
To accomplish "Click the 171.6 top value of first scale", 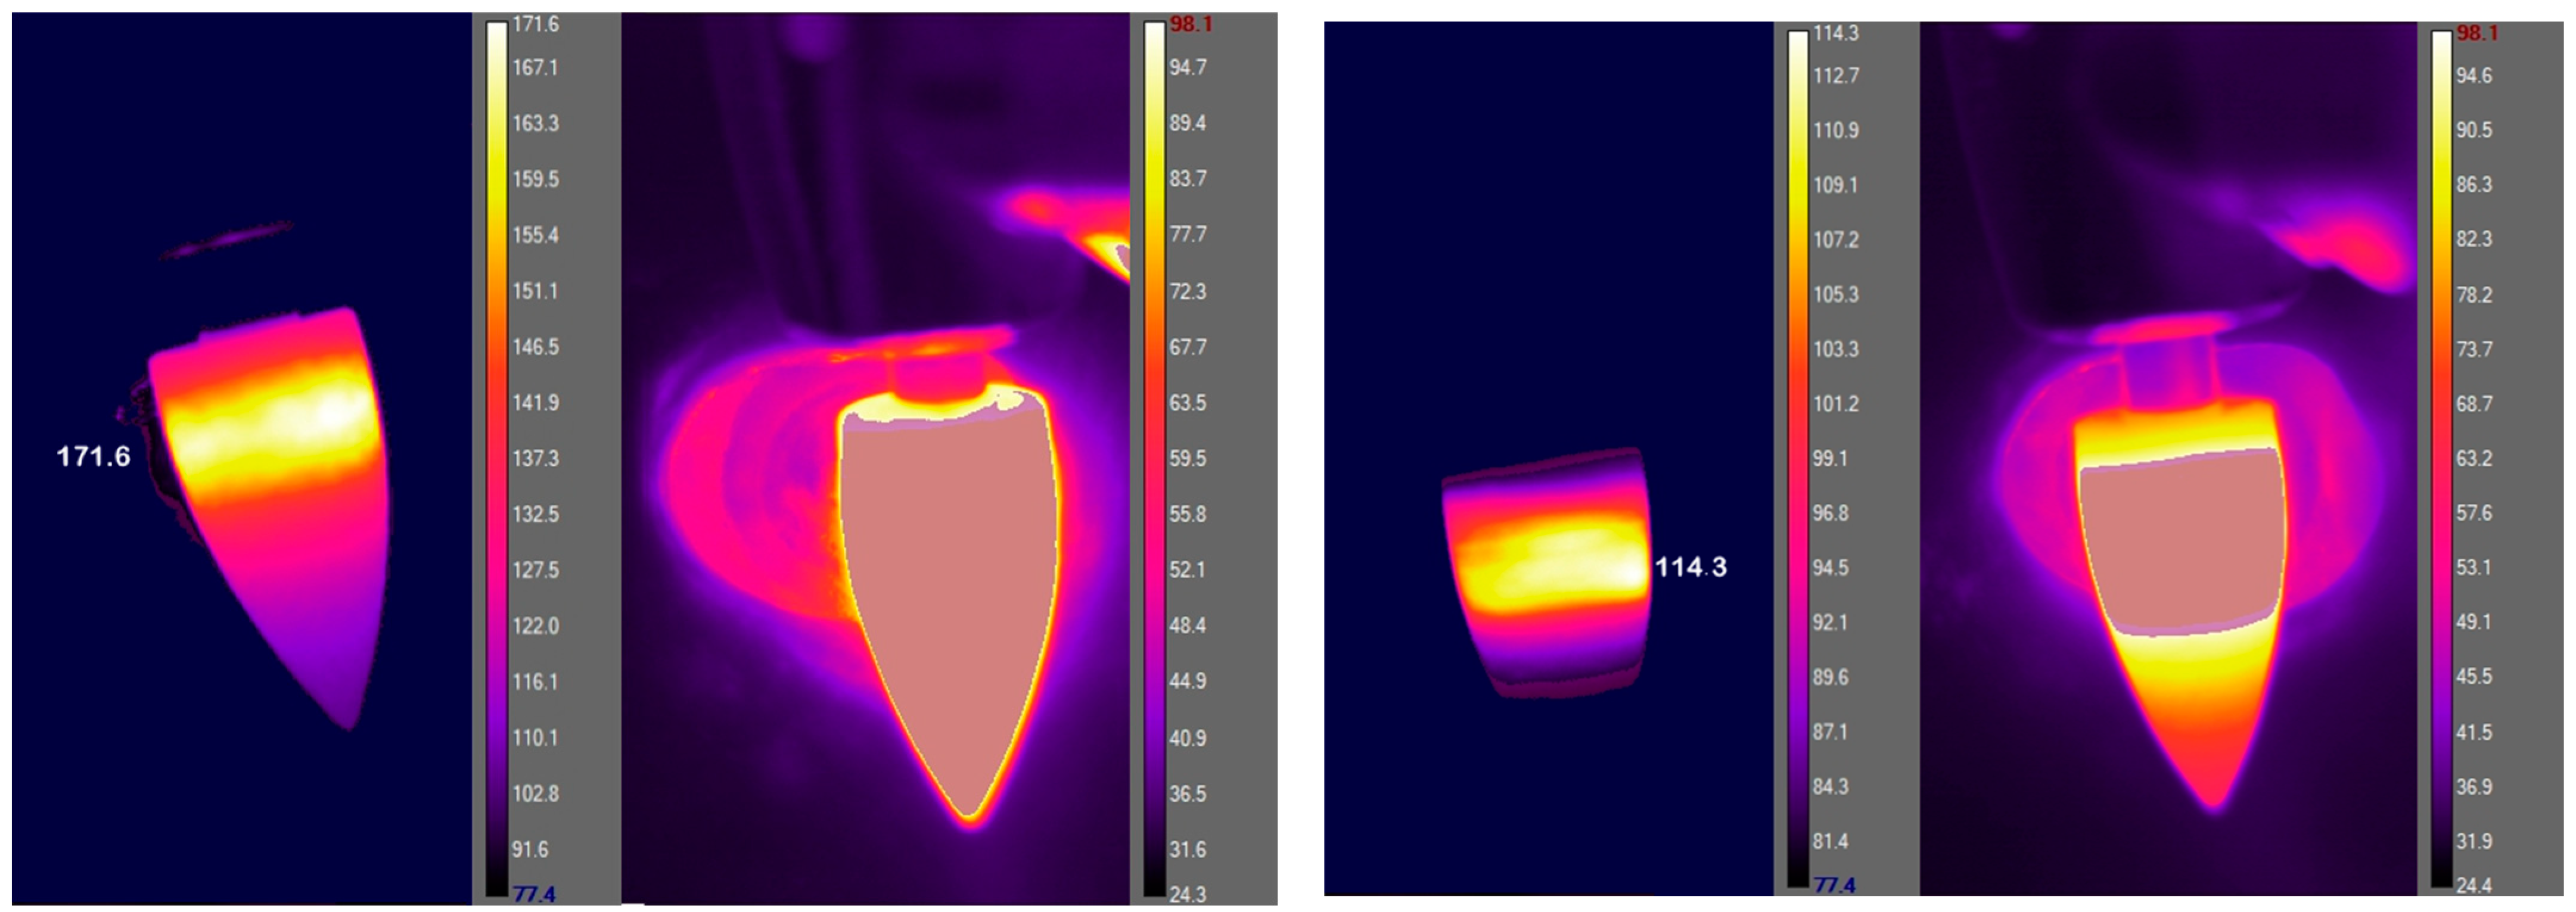I will point(535,23).
